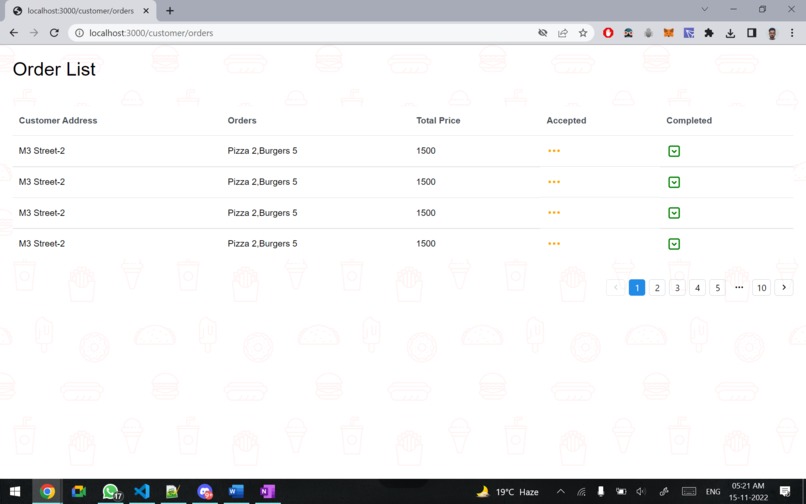The height and width of the screenshot is (504, 806).
Task: Go to pagination page 1
Action: [637, 287]
